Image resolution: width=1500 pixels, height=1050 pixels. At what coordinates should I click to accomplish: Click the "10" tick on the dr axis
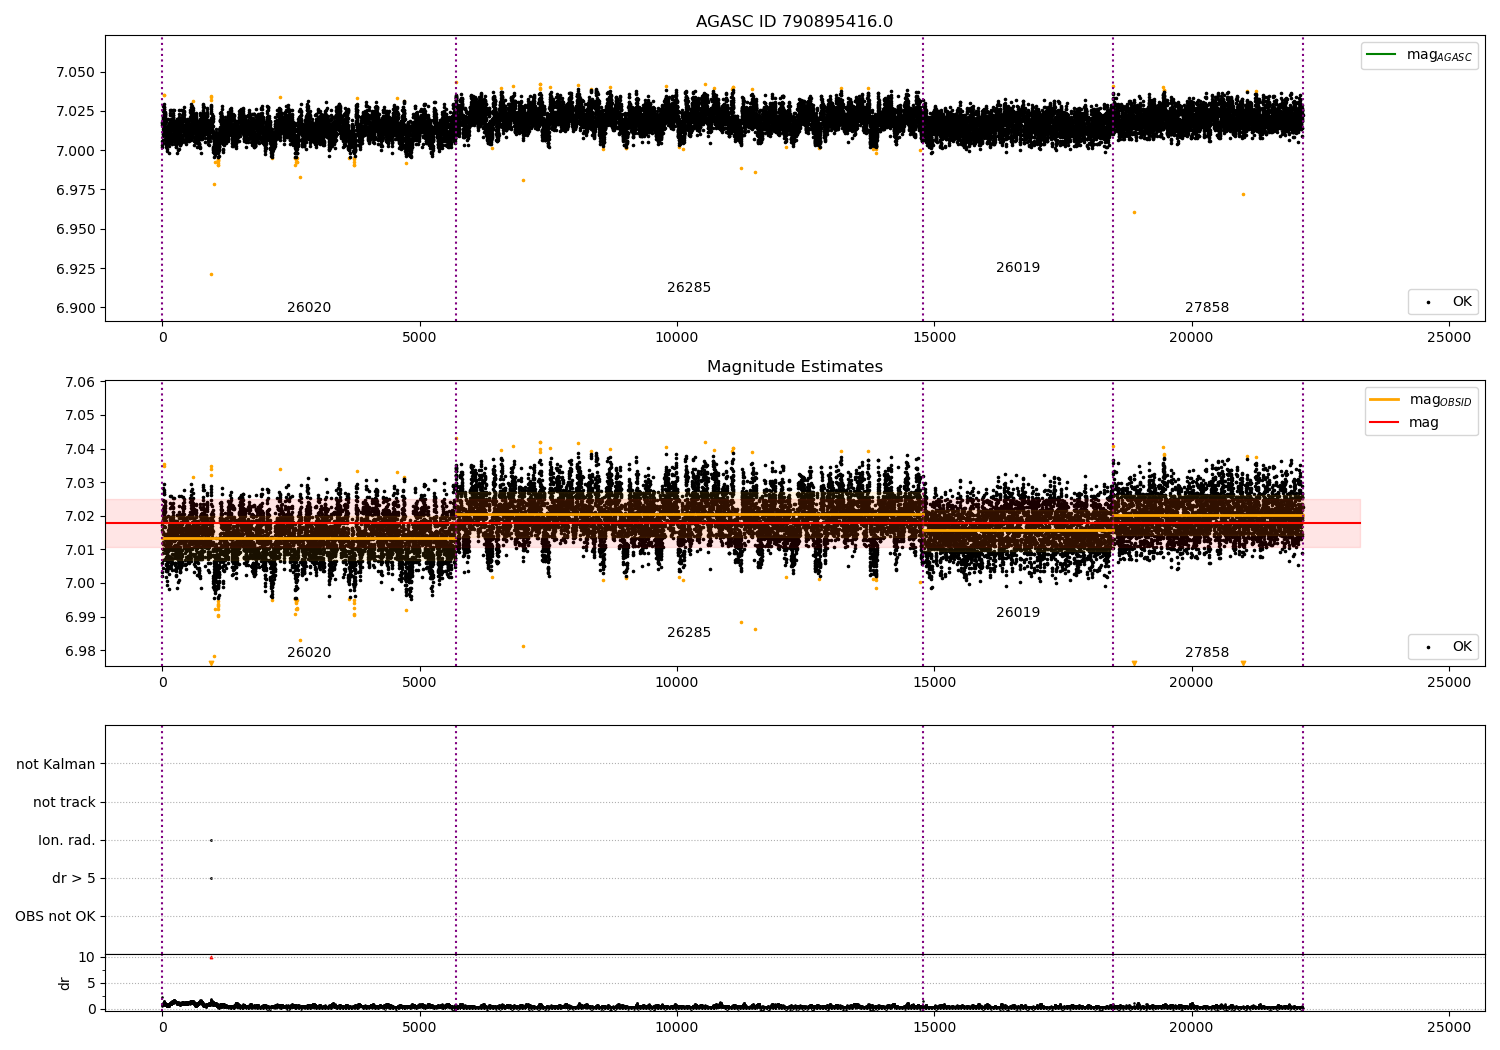pyautogui.click(x=87, y=957)
